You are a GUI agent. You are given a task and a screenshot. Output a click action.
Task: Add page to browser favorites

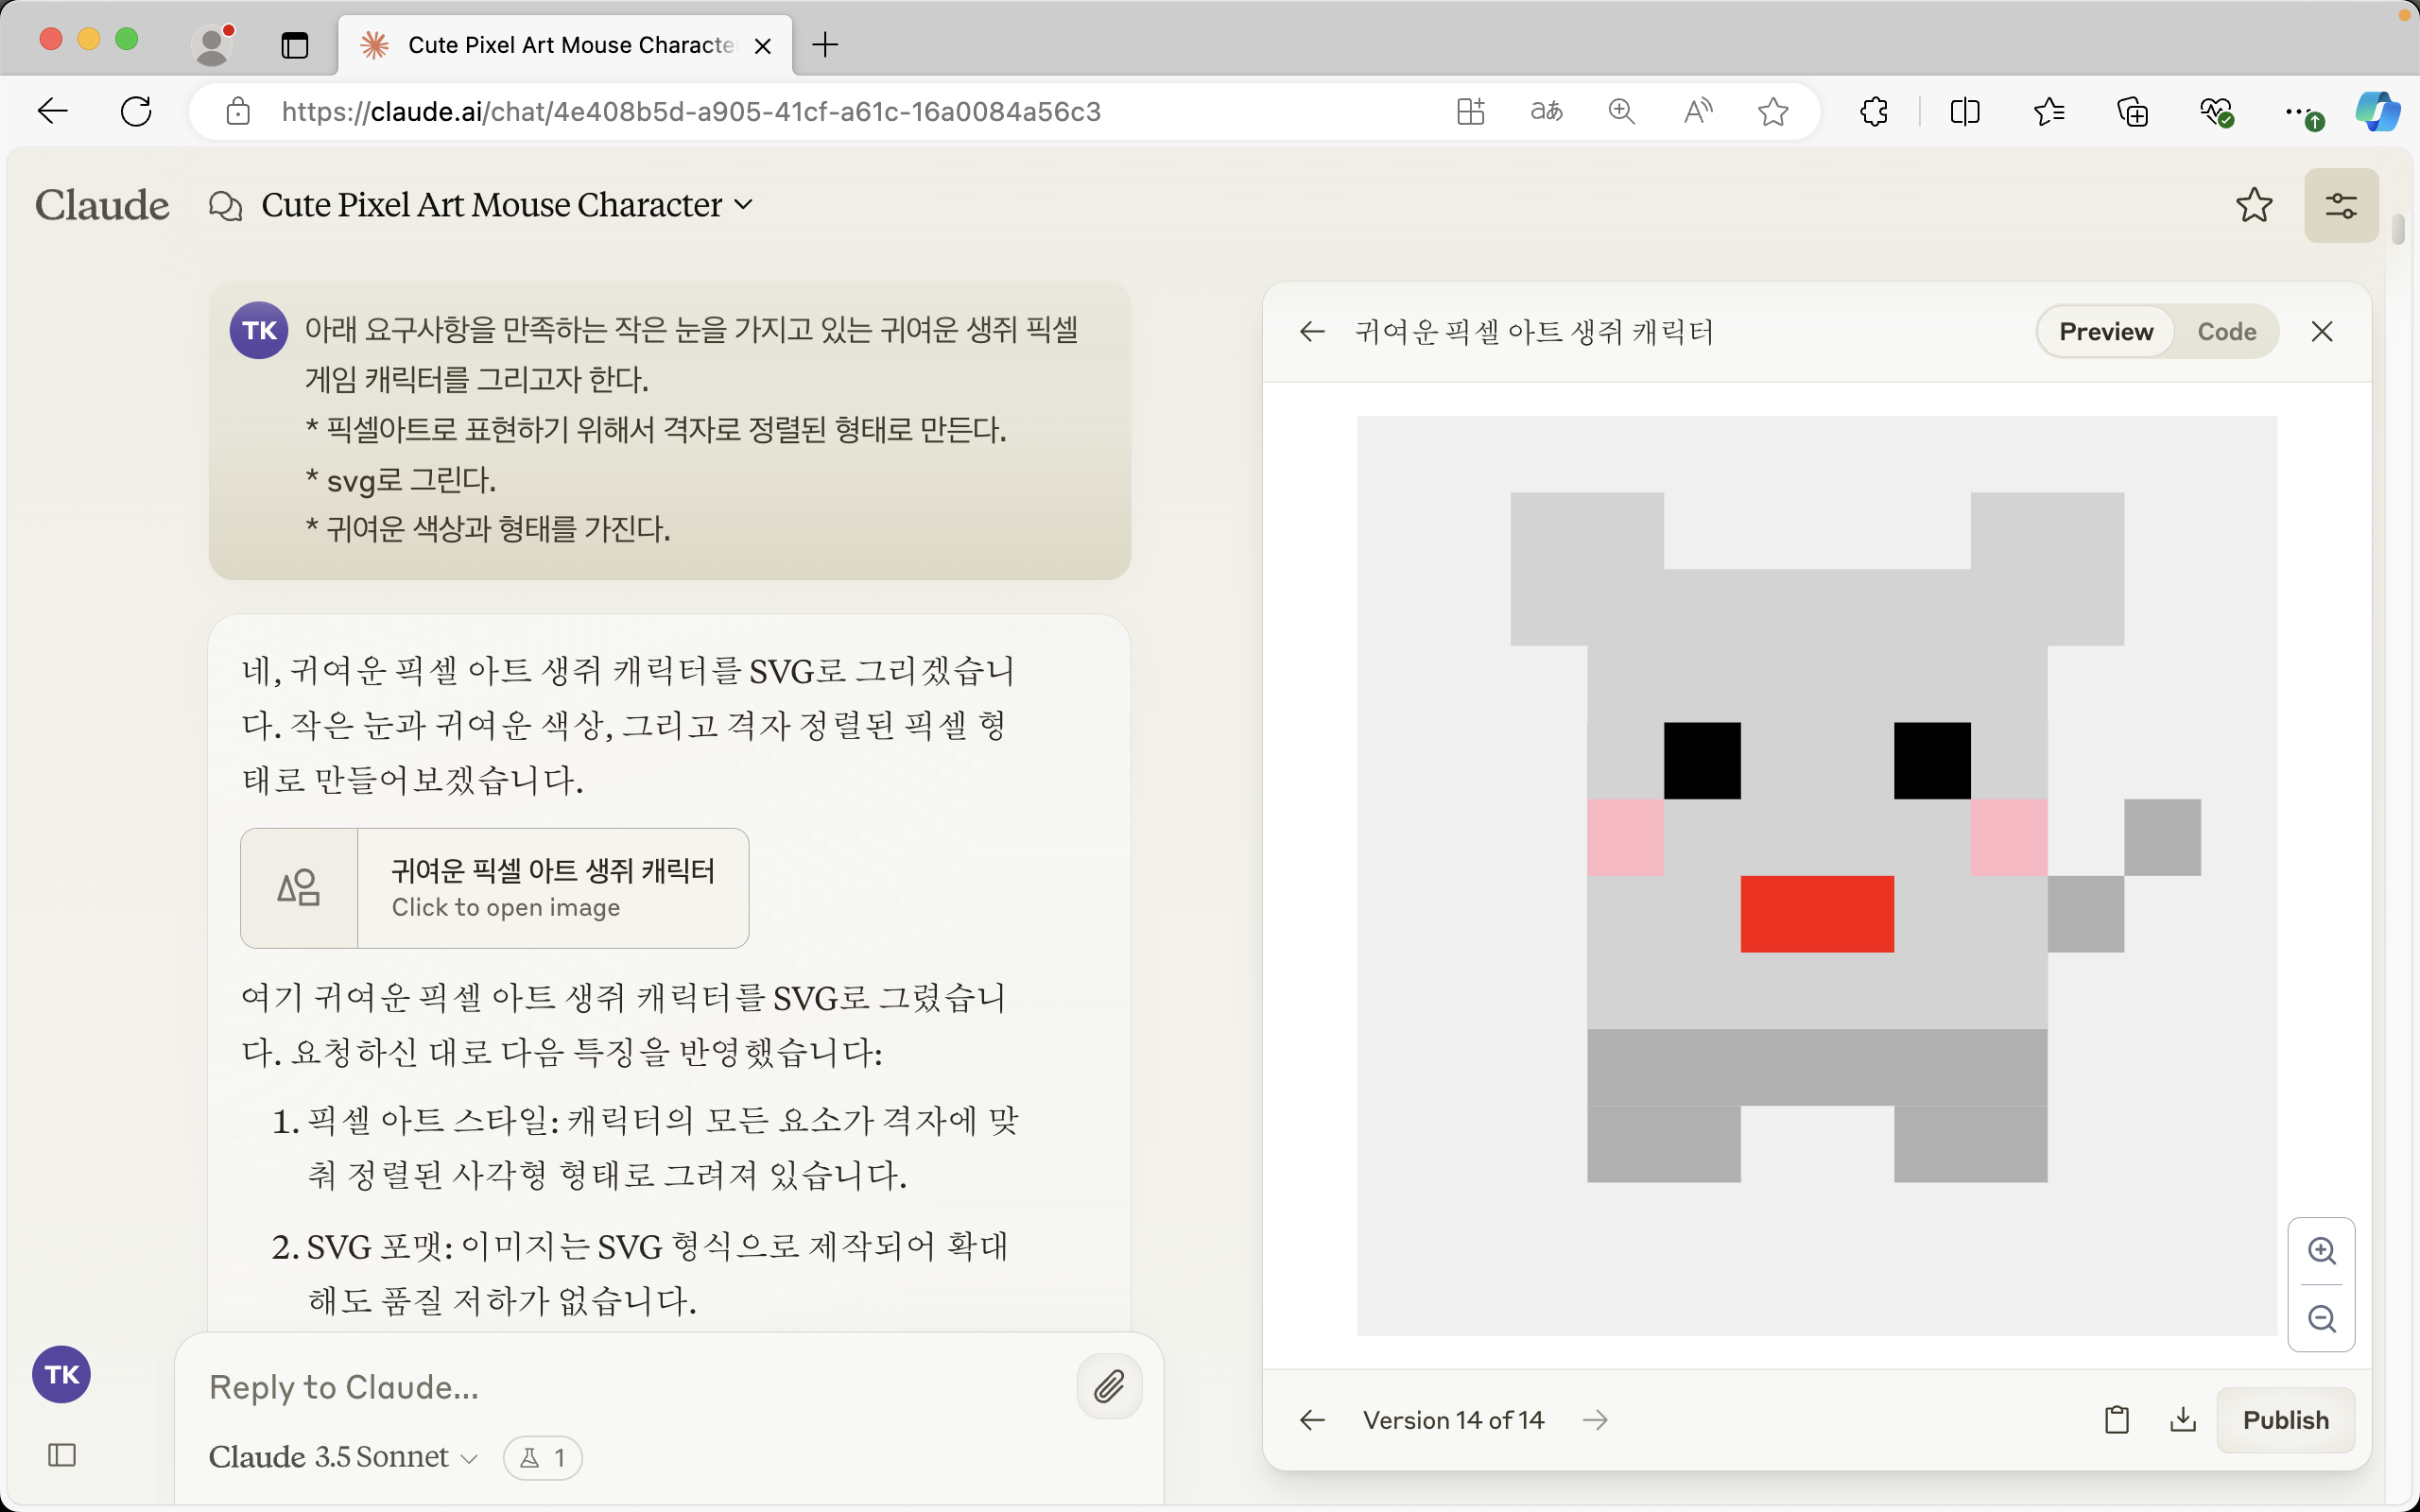1773,111
